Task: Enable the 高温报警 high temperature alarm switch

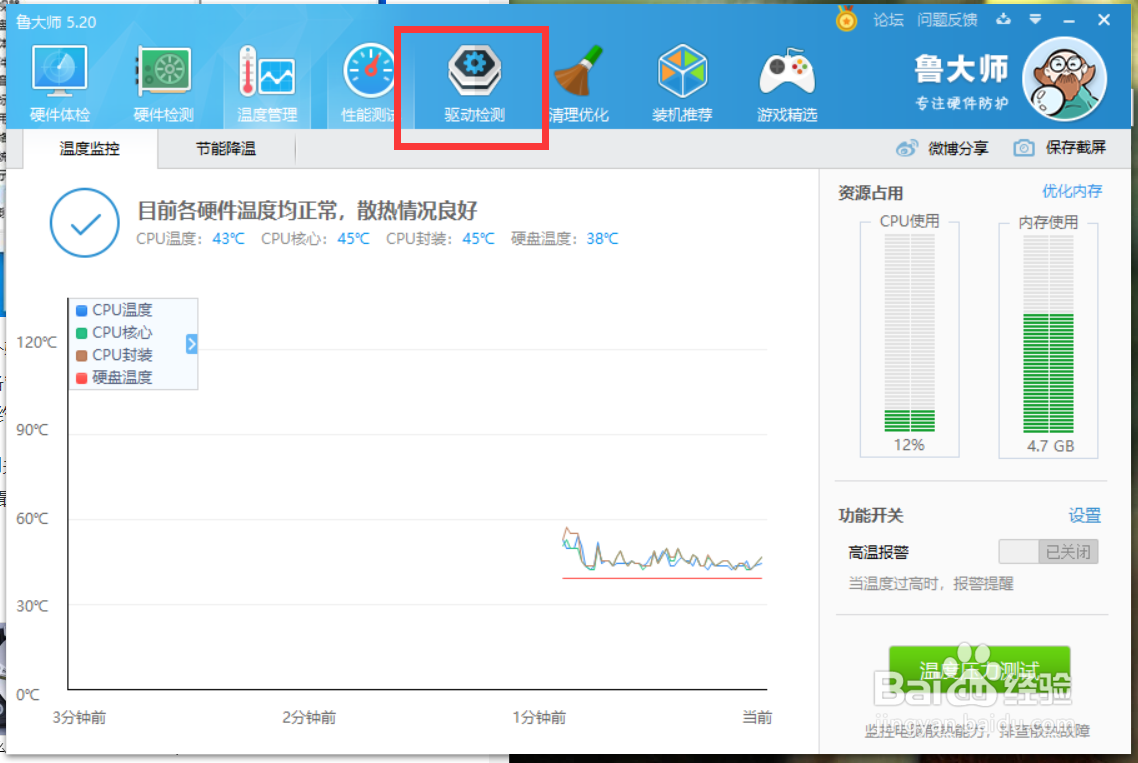Action: tap(1047, 551)
